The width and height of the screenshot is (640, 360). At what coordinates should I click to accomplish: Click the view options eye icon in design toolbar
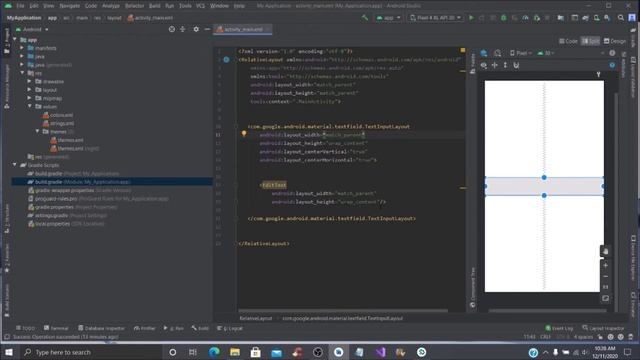[484, 65]
